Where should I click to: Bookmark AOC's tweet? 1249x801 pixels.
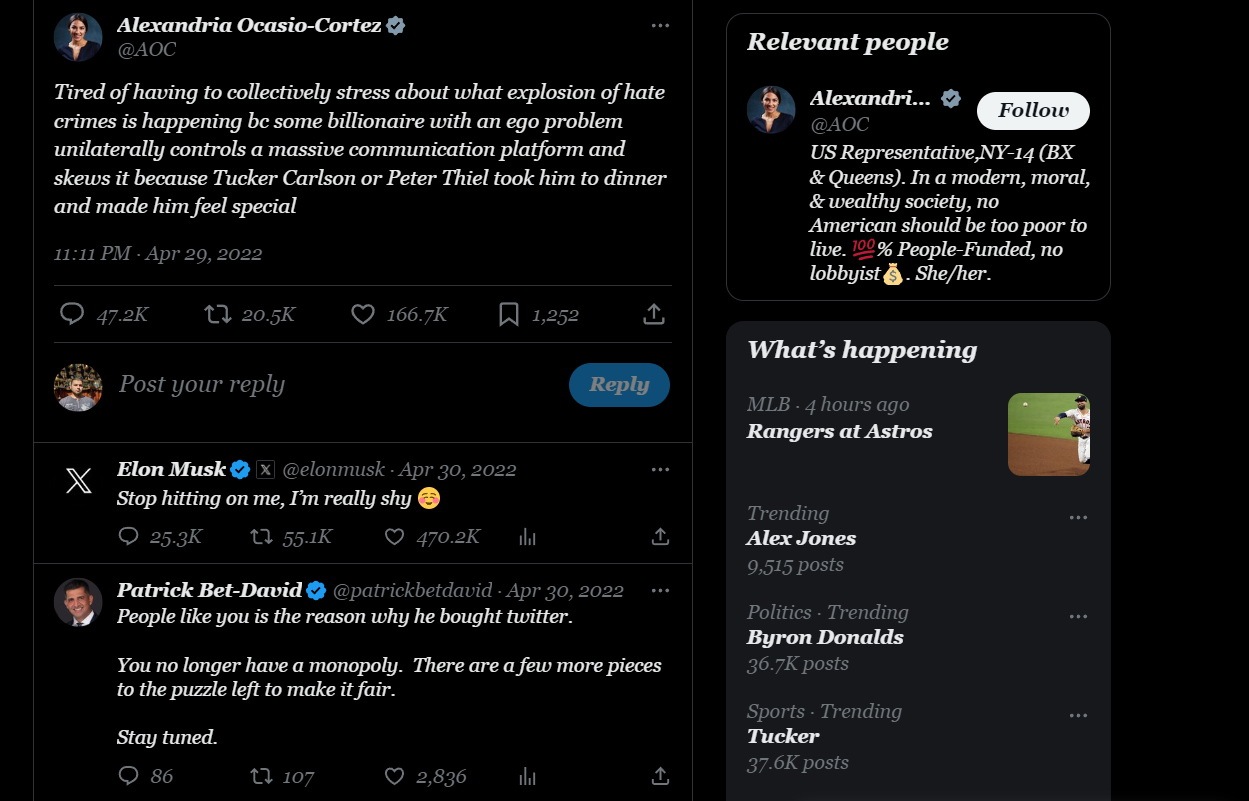coord(509,315)
